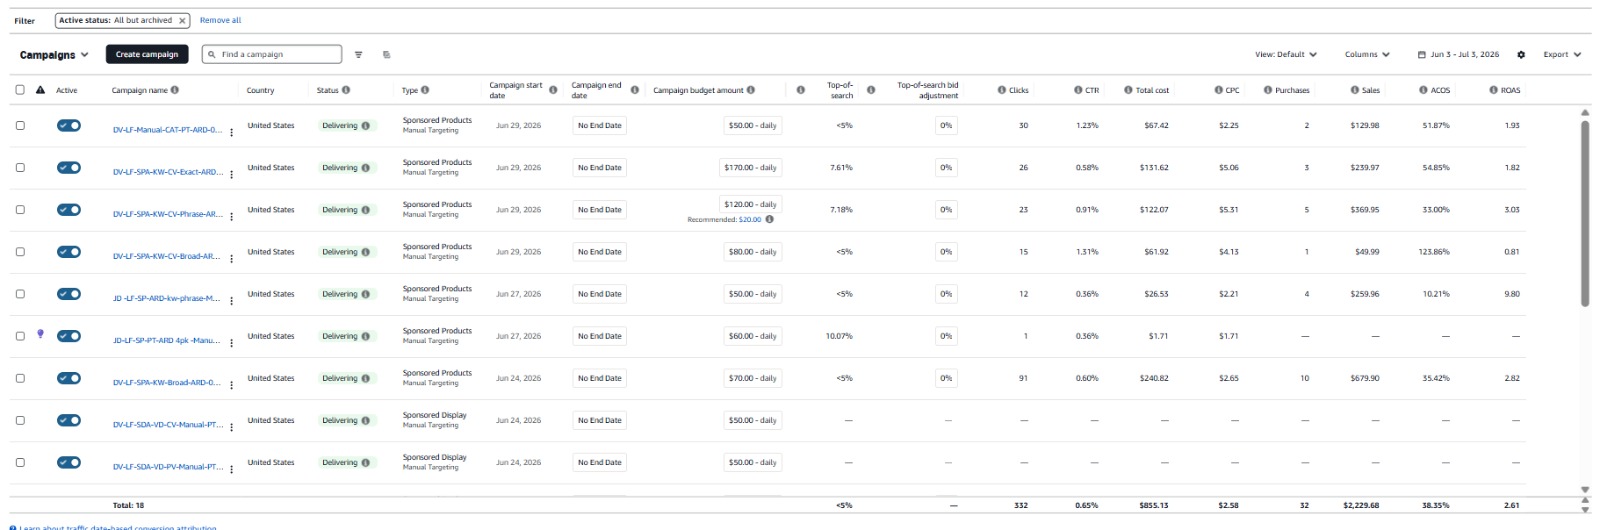The image size is (1600, 530).
Task: Show info icon for Status column header
Action: 346,90
